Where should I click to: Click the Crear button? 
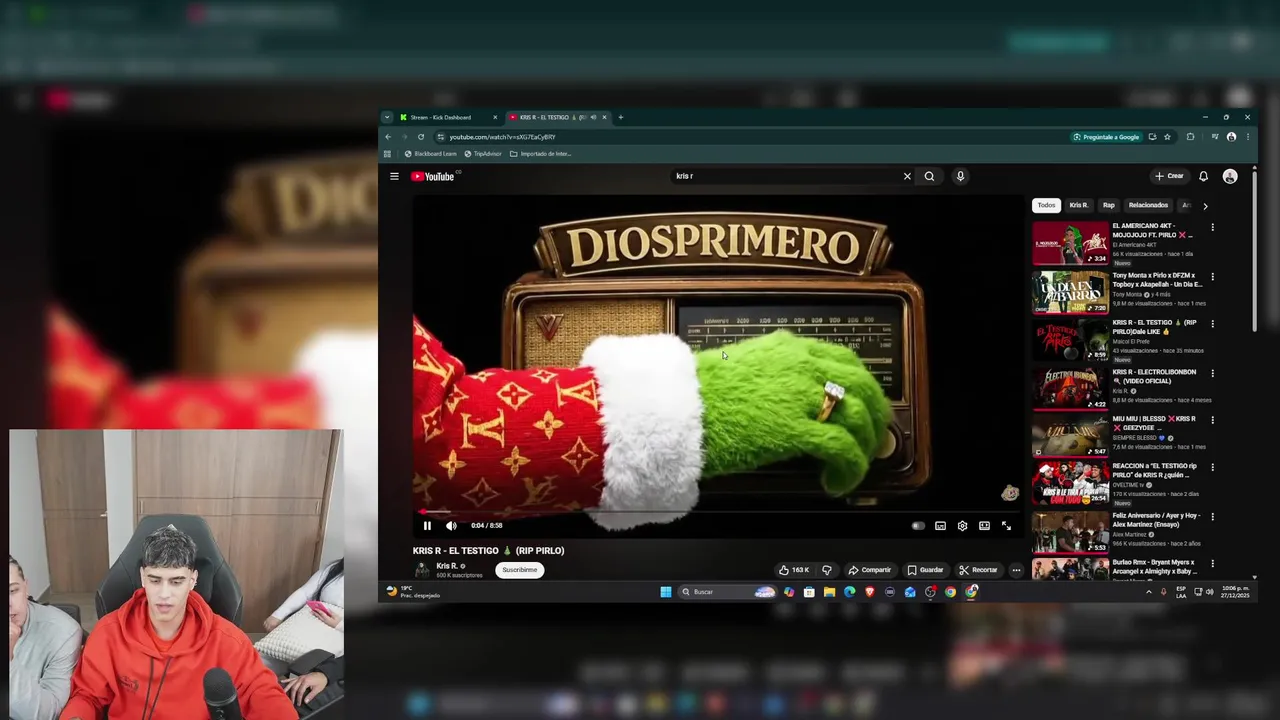(1169, 176)
